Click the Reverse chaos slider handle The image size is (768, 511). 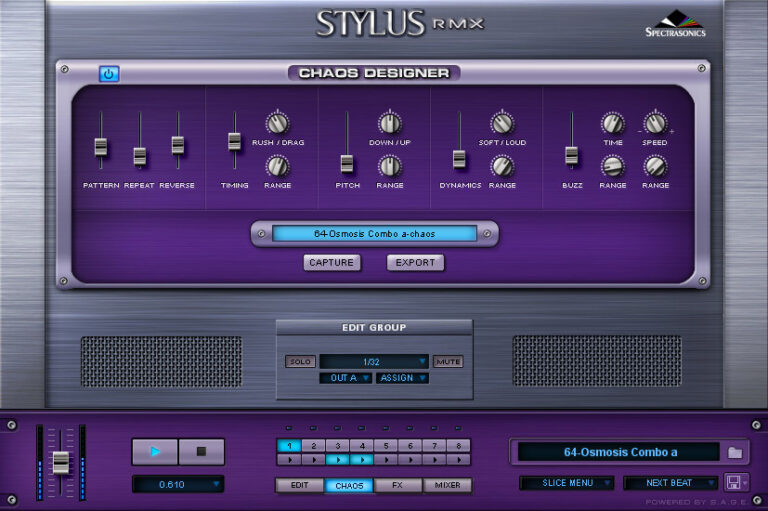tap(178, 146)
